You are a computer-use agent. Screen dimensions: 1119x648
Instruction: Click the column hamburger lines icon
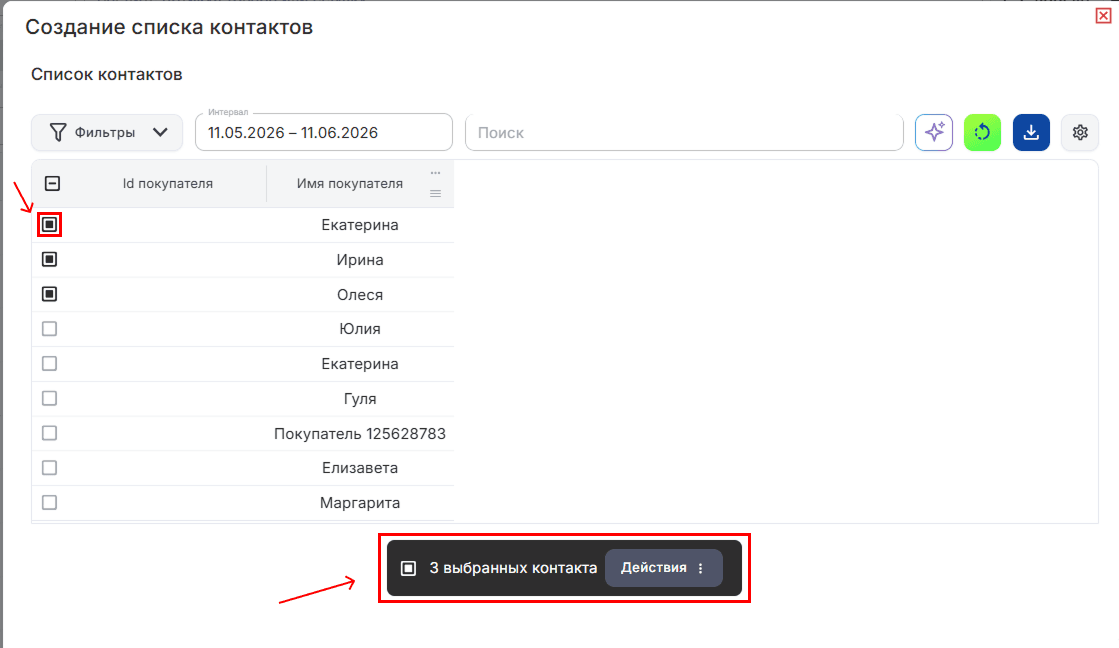(435, 193)
